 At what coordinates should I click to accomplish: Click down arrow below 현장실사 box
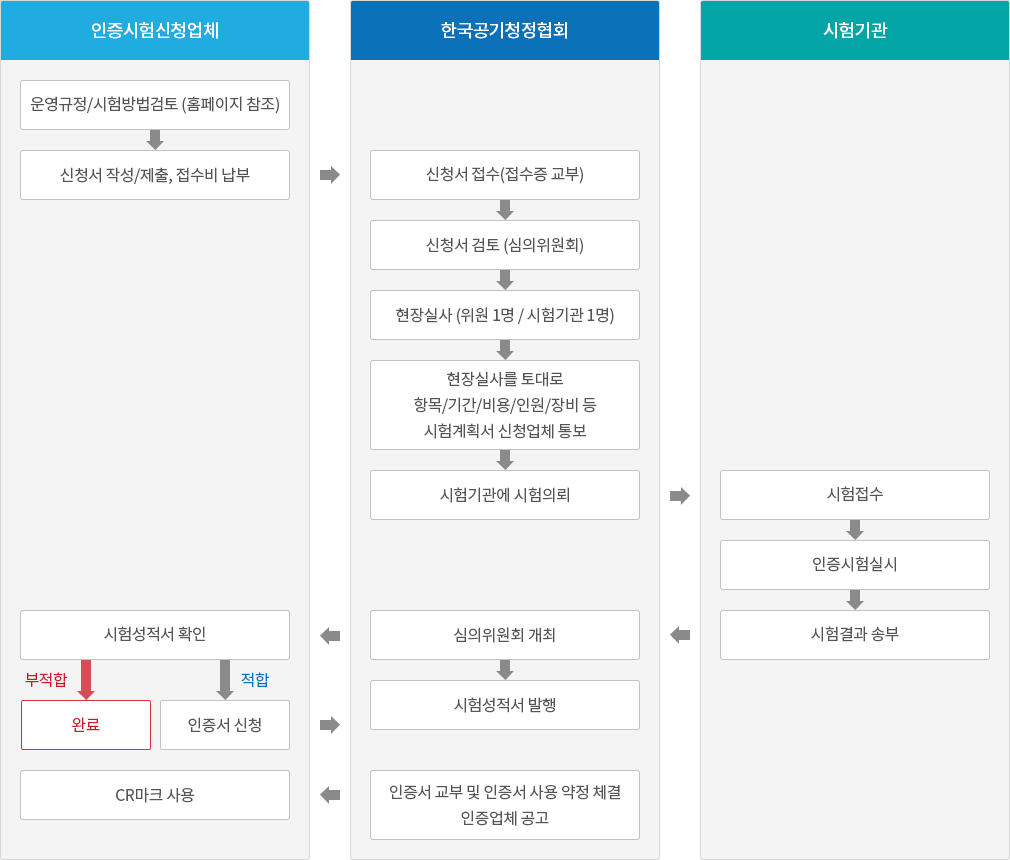coord(505,350)
